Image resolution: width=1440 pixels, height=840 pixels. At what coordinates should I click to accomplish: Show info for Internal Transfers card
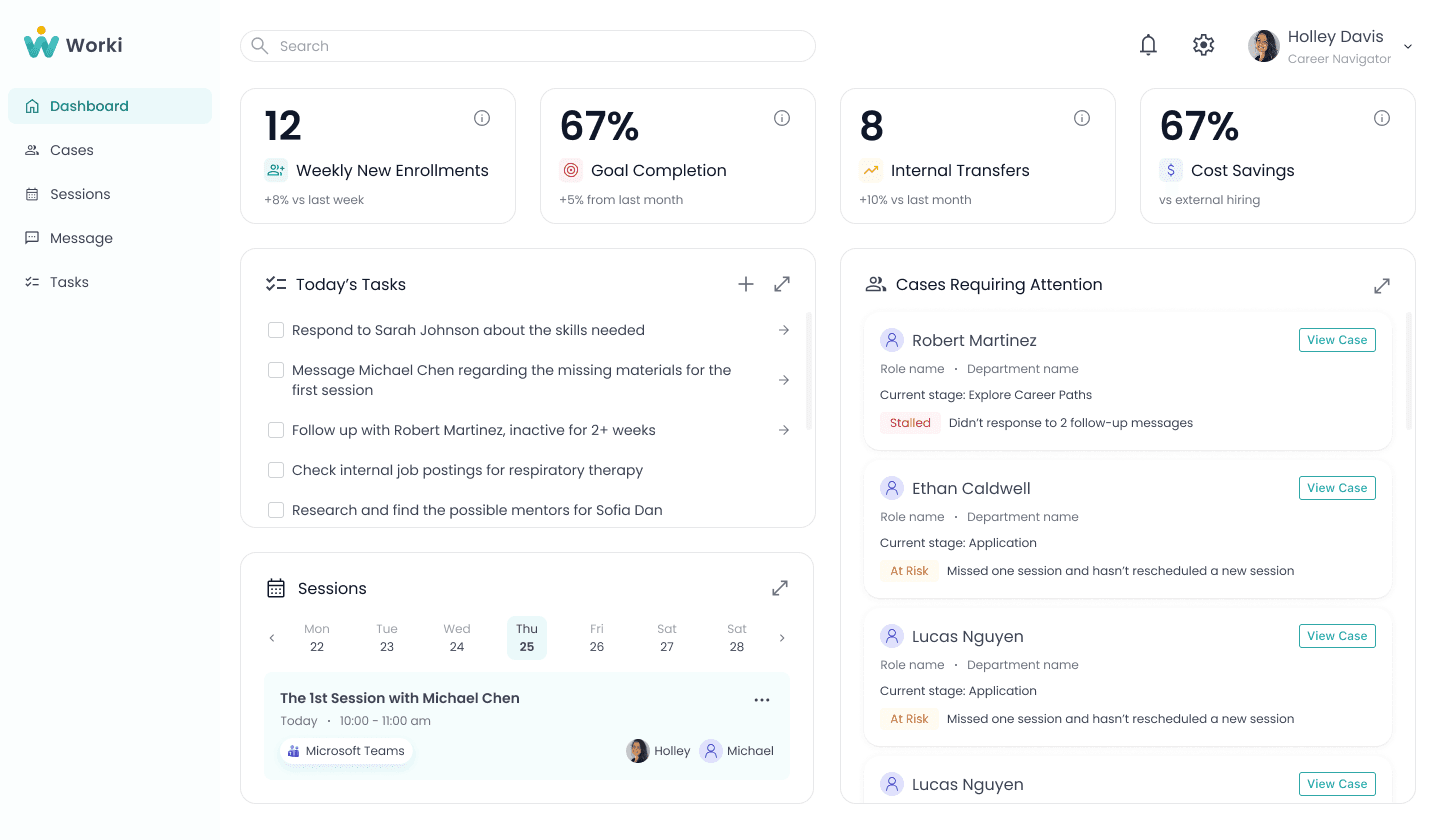[x=1082, y=118]
